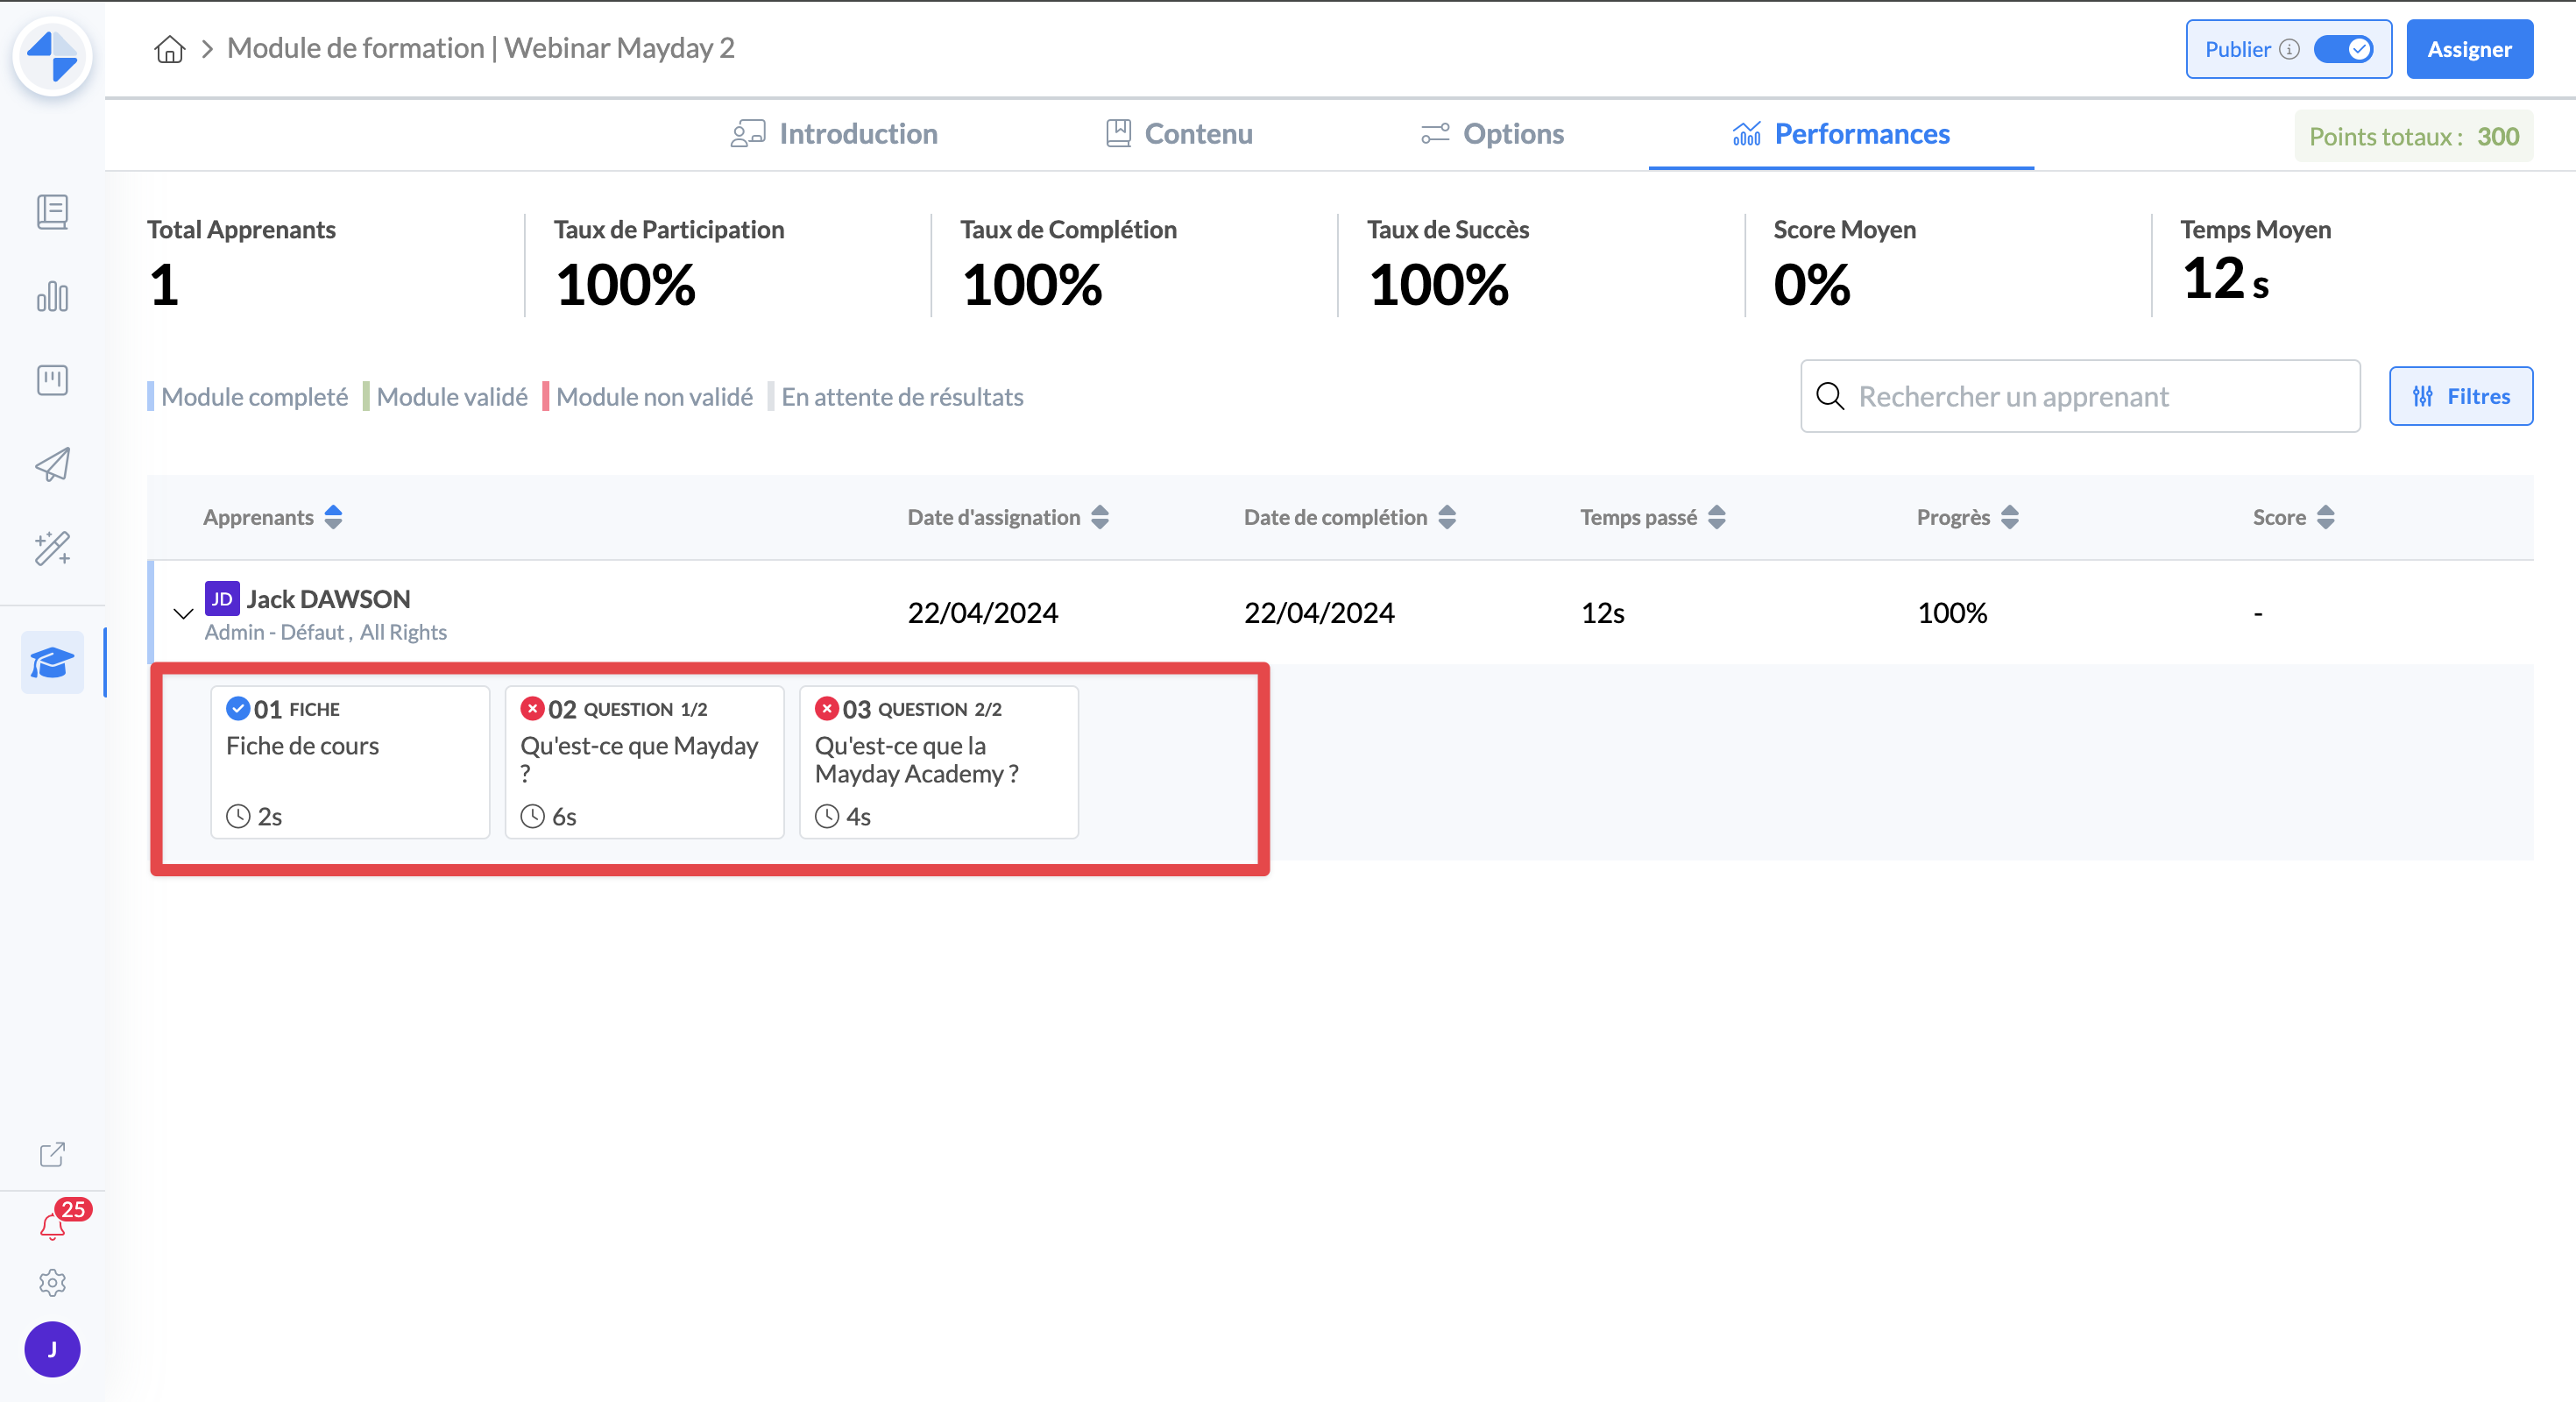Click the home breadcrumb icon
2576x1402 pixels.
[170, 49]
